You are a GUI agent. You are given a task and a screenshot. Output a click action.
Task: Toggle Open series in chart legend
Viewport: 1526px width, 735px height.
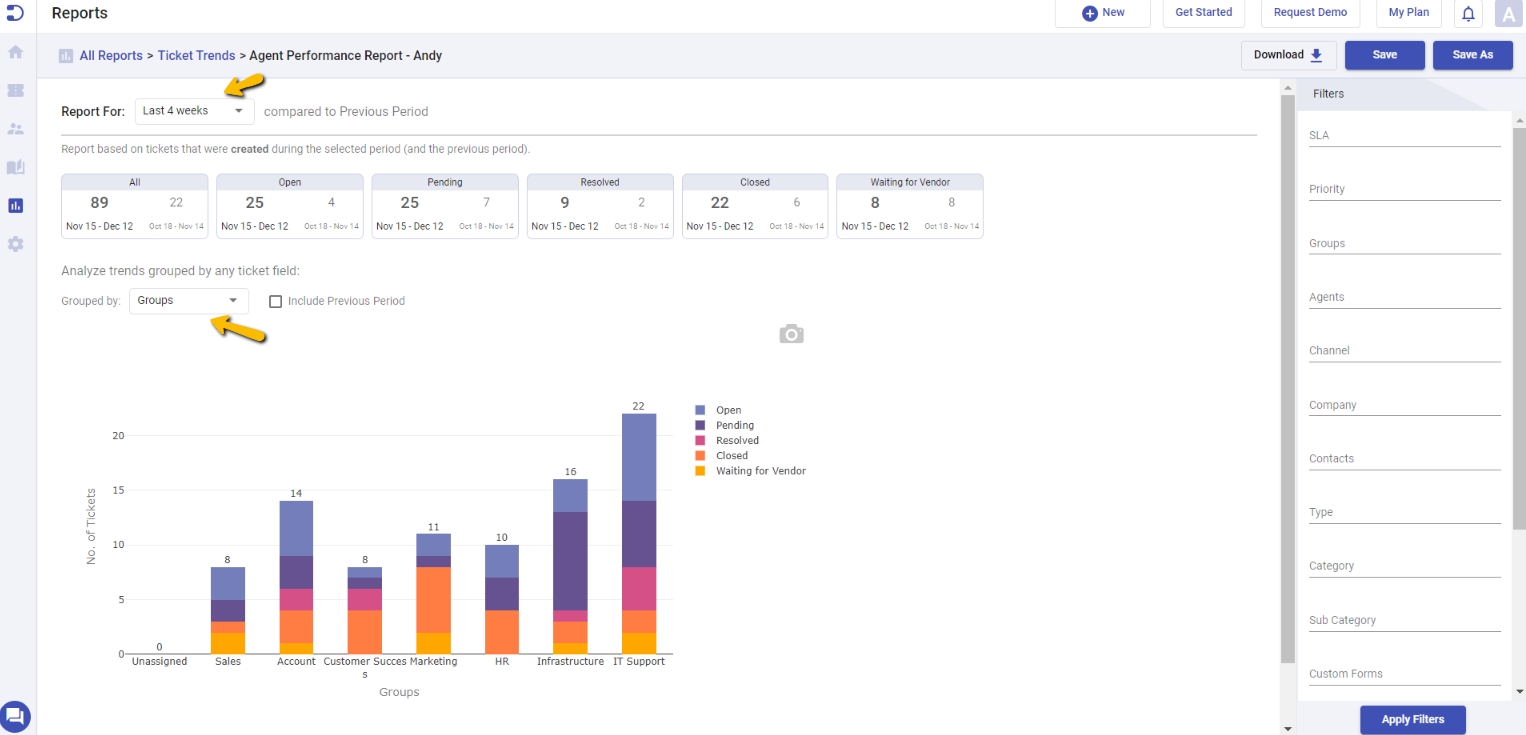[x=719, y=410]
